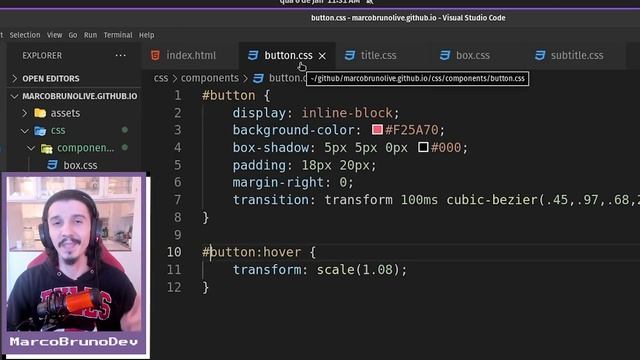
Task: Open the Go menu
Action: tap(73, 35)
